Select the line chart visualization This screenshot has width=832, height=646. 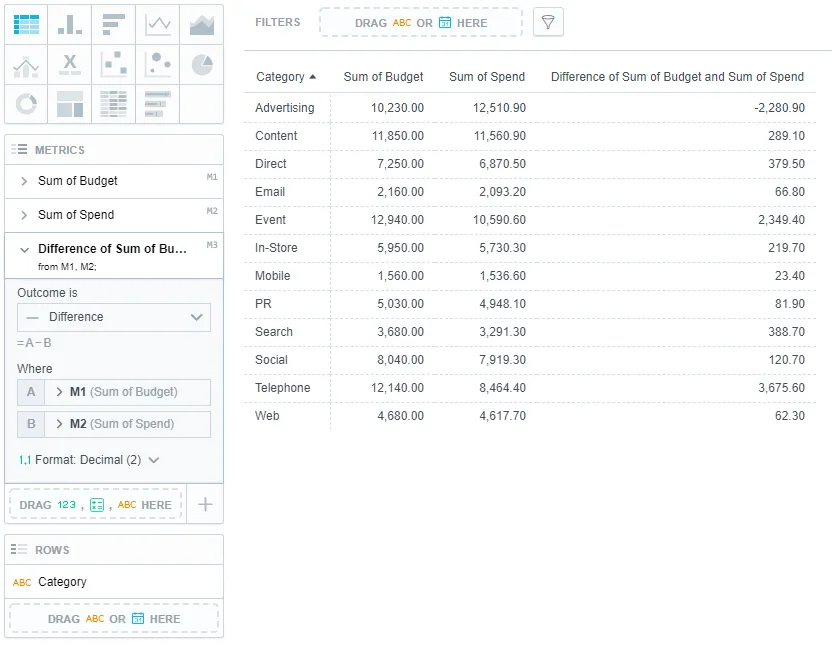[x=158, y=23]
